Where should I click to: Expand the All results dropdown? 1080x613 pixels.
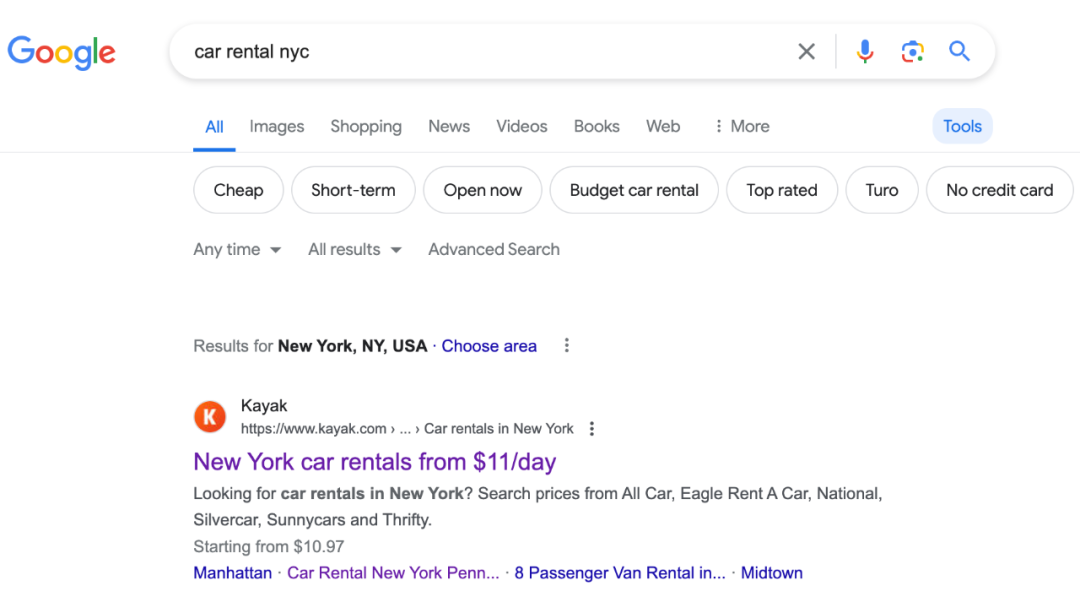click(354, 250)
